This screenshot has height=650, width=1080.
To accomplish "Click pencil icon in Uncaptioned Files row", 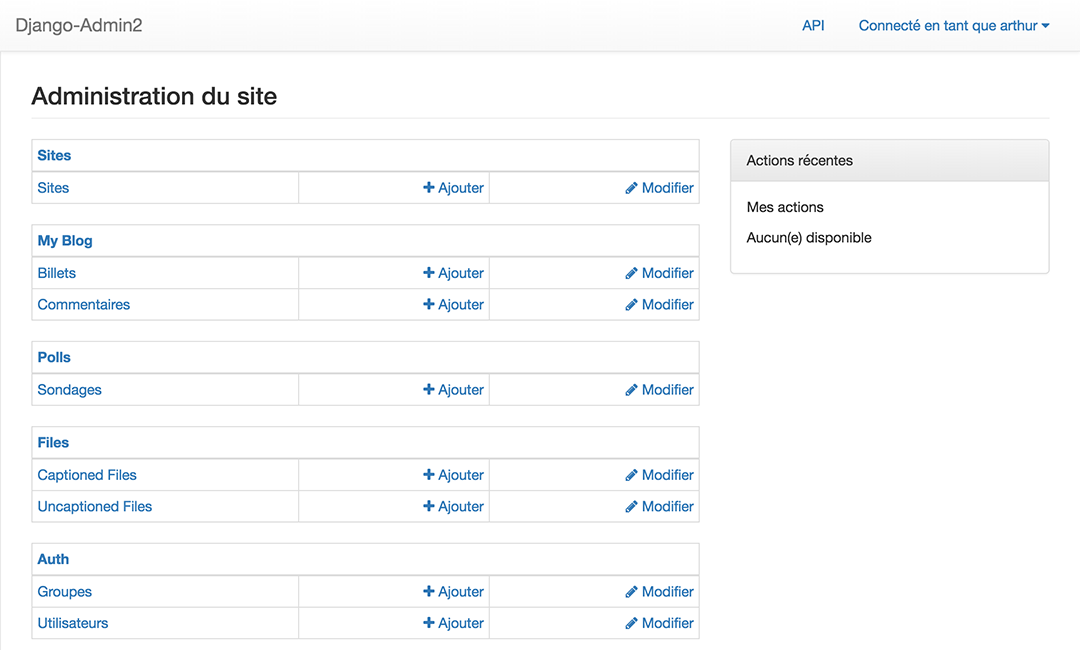I will pos(632,507).
